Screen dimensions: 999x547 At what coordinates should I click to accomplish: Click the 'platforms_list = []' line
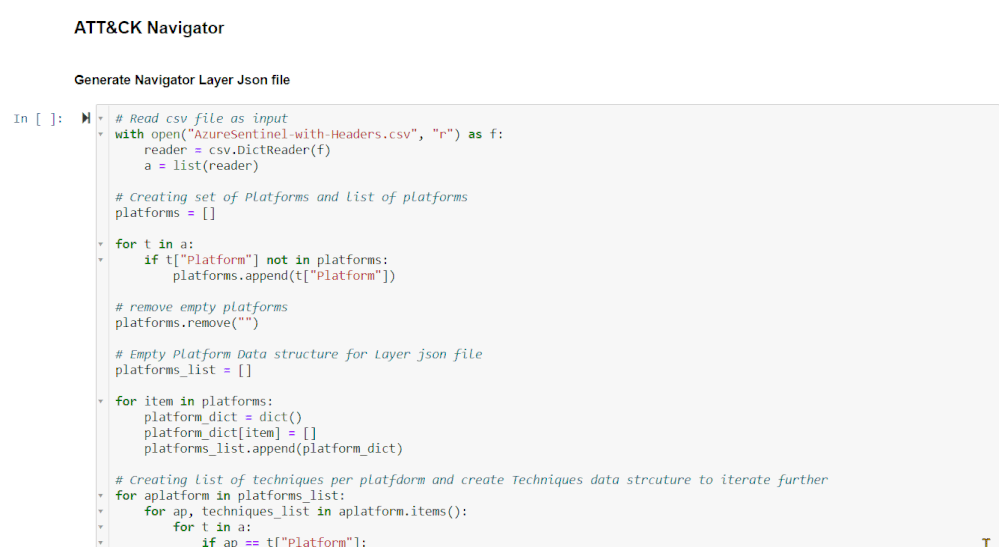[183, 370]
